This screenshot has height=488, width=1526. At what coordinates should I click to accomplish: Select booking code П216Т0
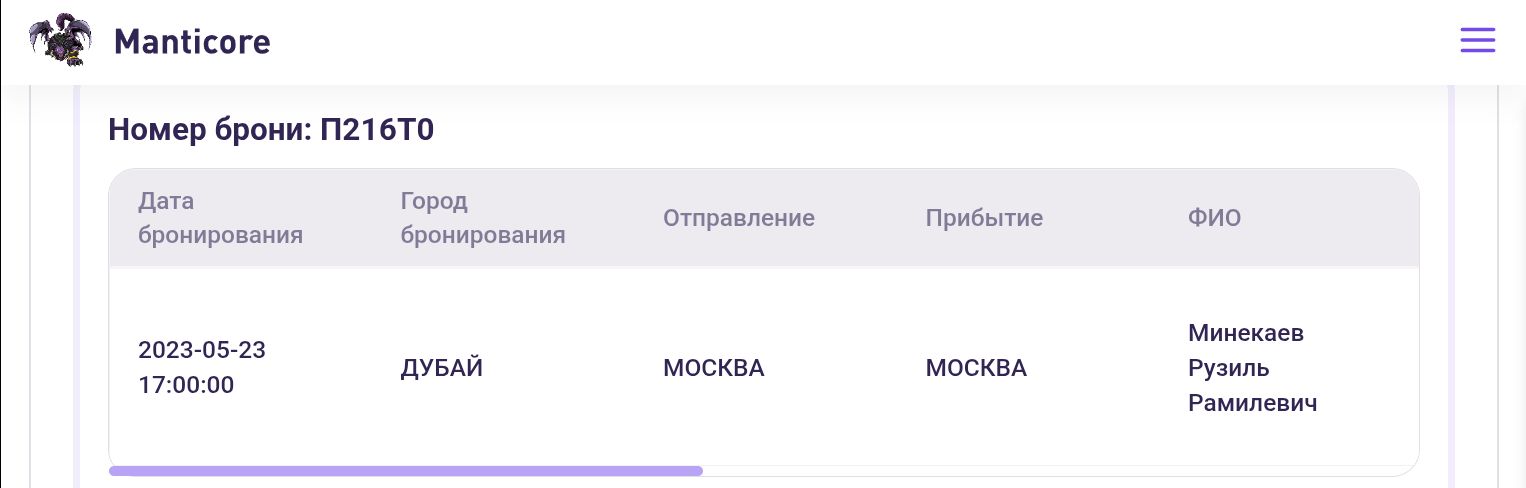pyautogui.click(x=377, y=130)
